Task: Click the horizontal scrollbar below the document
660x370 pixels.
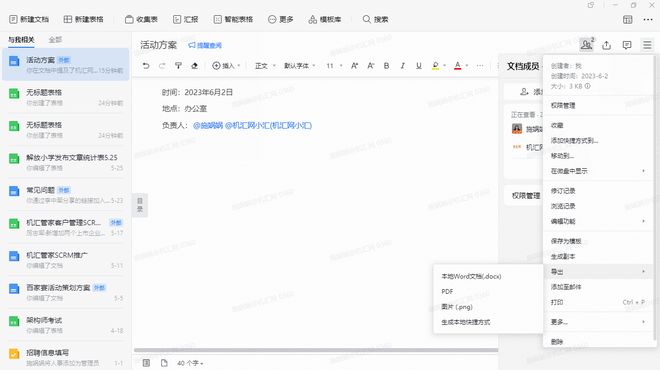Action: pos(316,350)
